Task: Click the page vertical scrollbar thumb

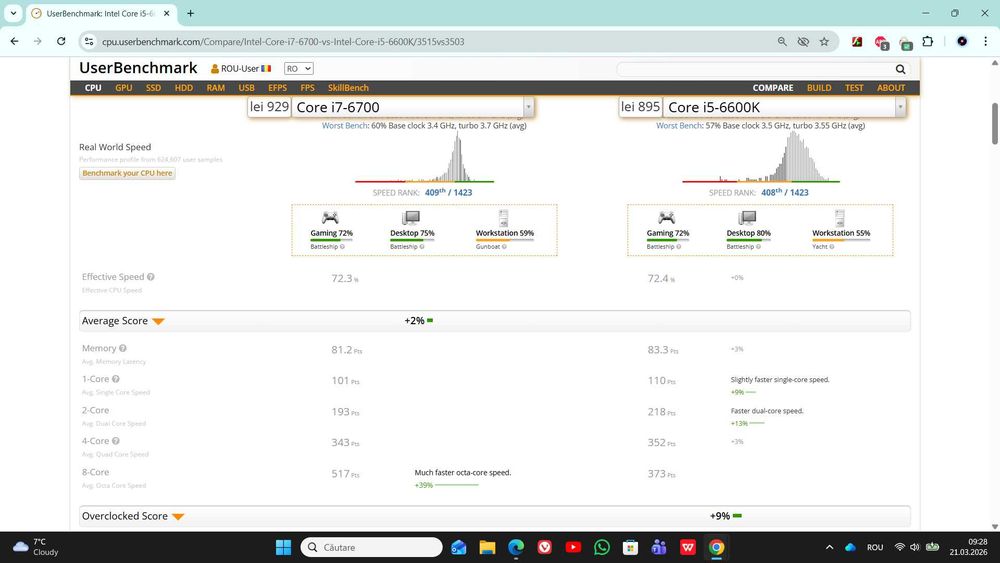Action: pyautogui.click(x=994, y=124)
